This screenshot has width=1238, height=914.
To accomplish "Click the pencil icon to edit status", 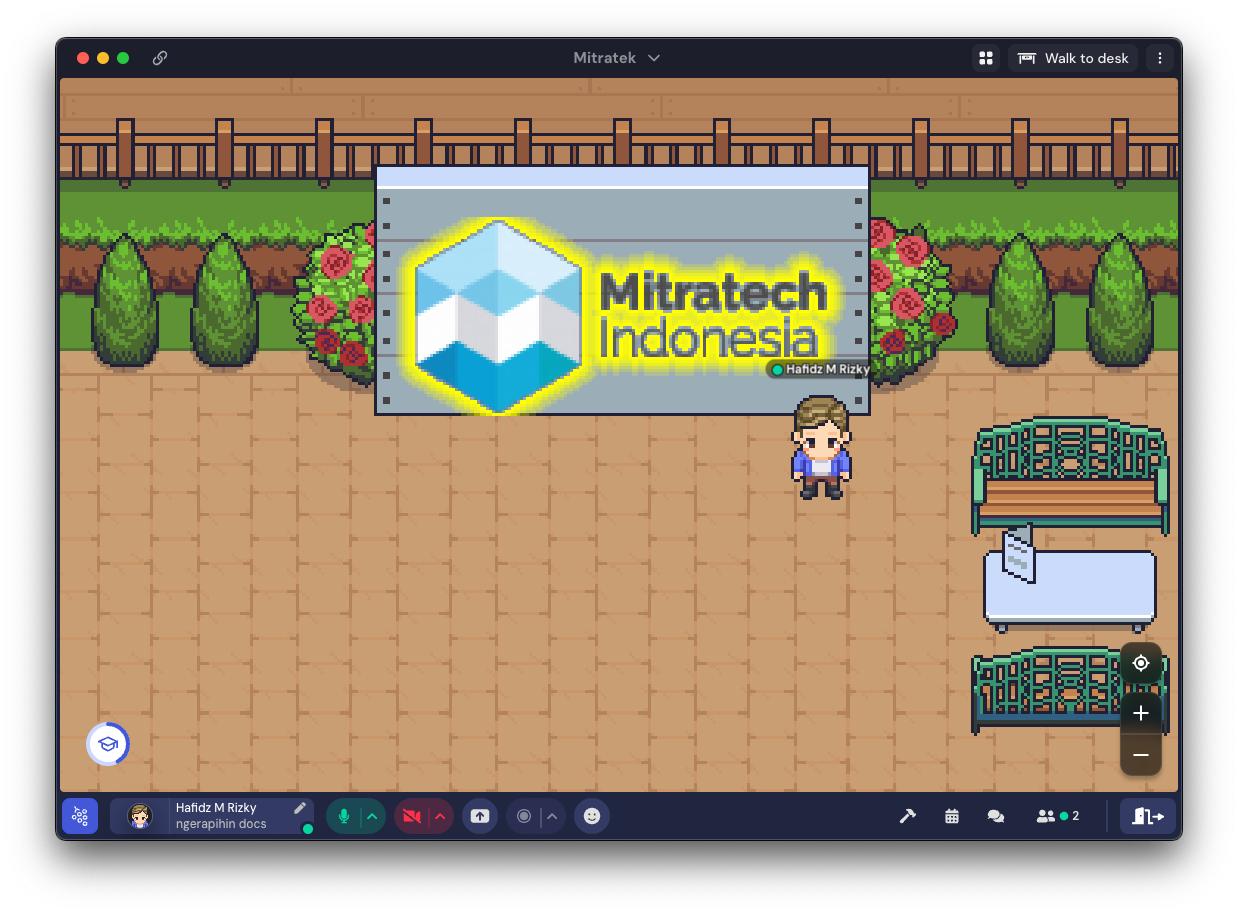I will tap(299, 808).
